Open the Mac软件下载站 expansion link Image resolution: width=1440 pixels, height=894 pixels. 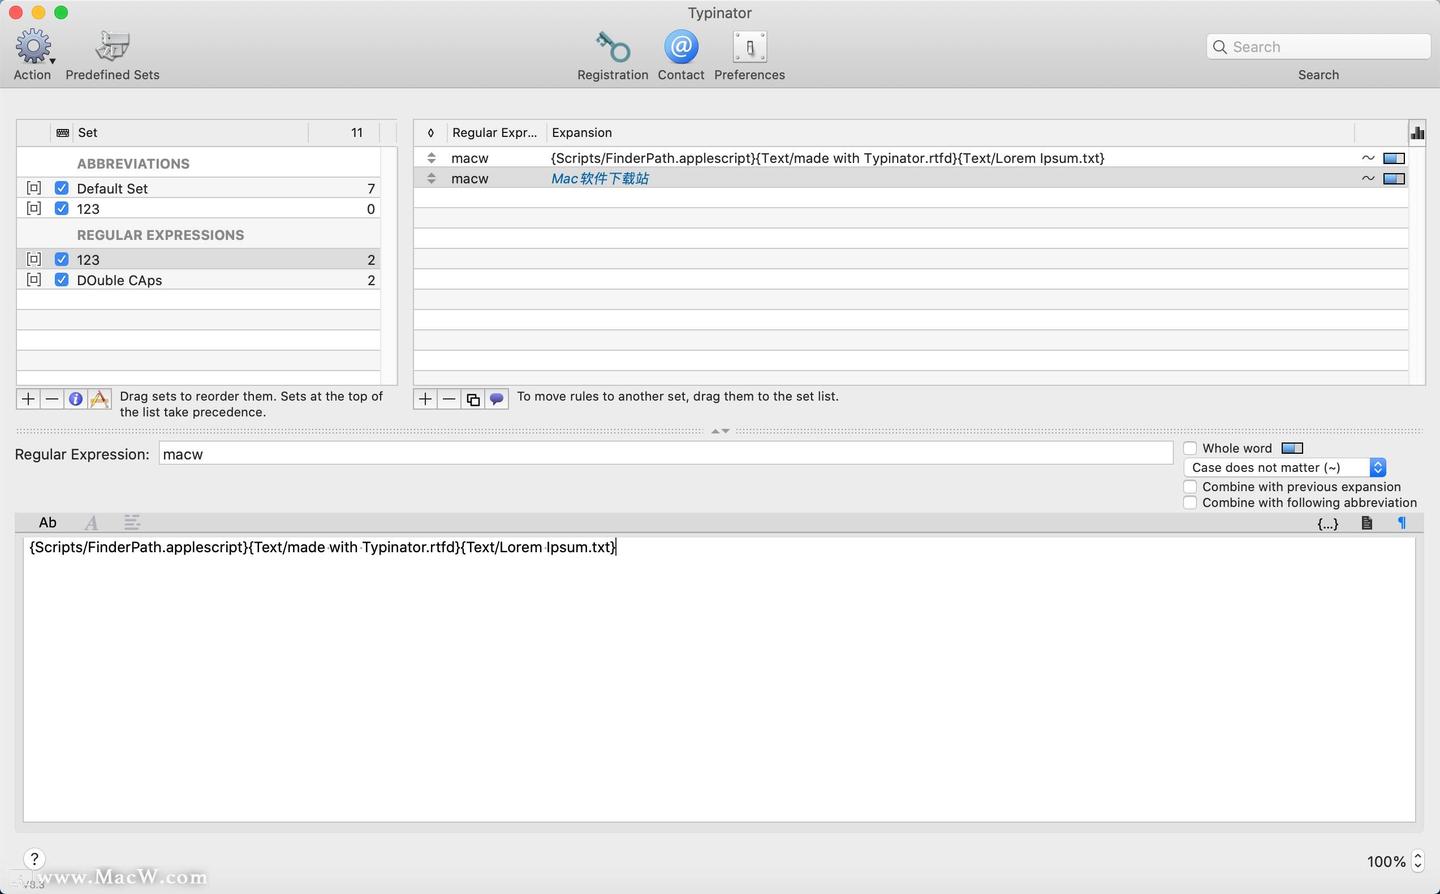(599, 178)
